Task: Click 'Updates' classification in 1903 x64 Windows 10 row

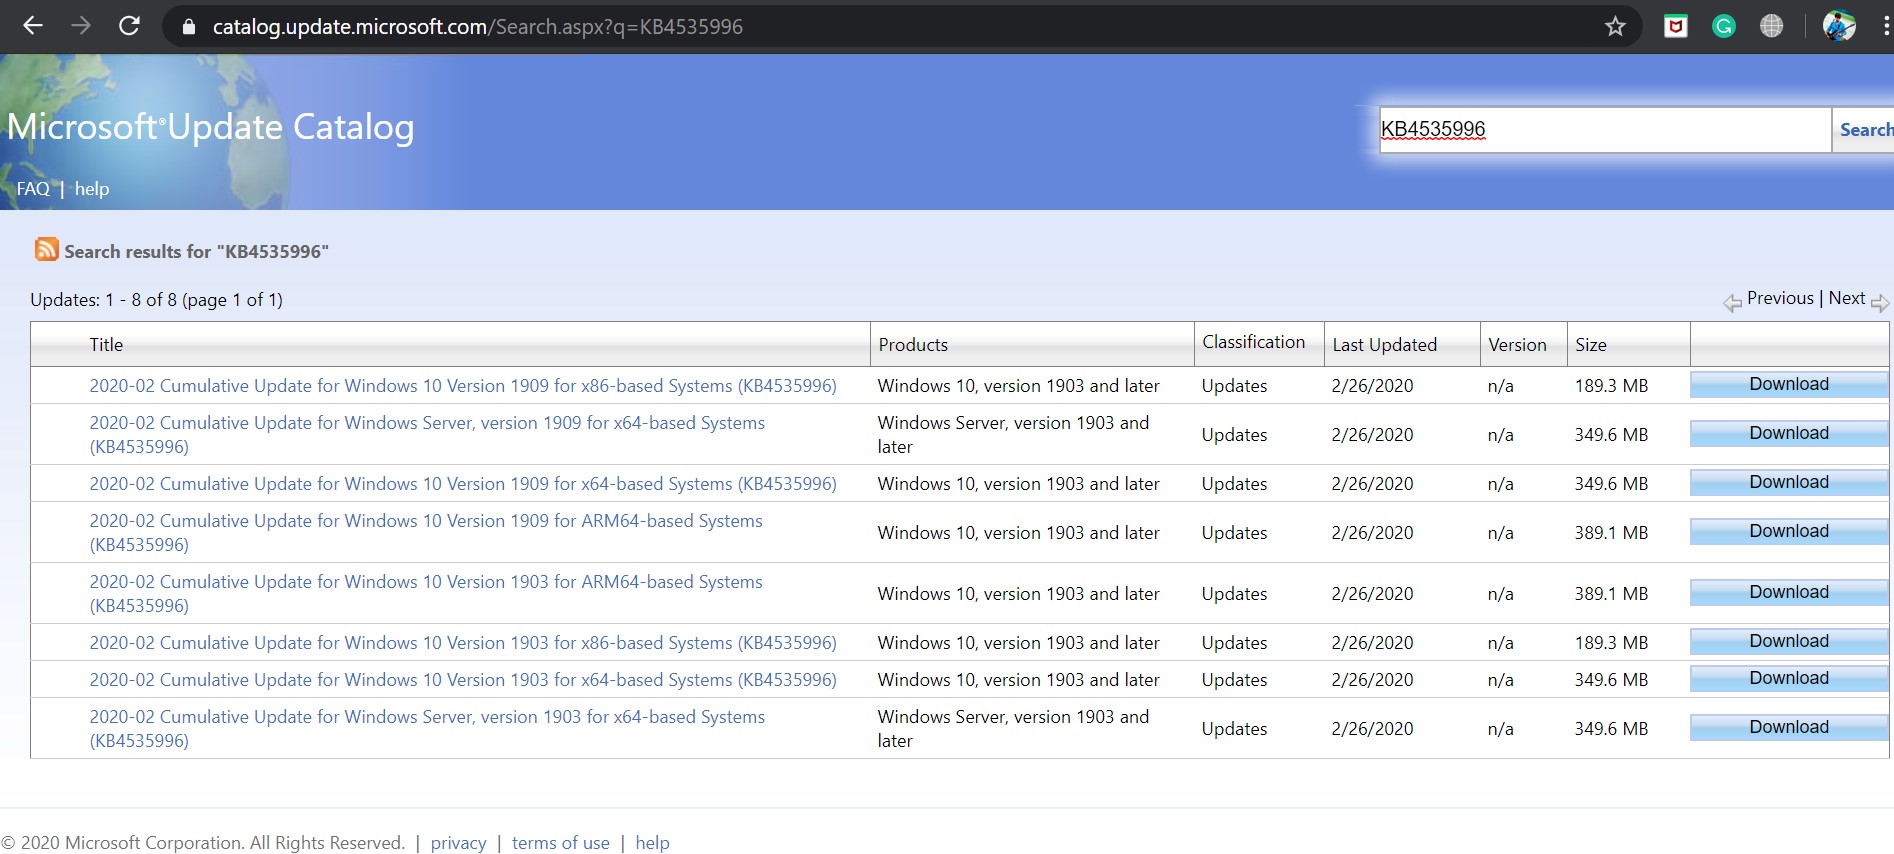Action: coord(1234,680)
